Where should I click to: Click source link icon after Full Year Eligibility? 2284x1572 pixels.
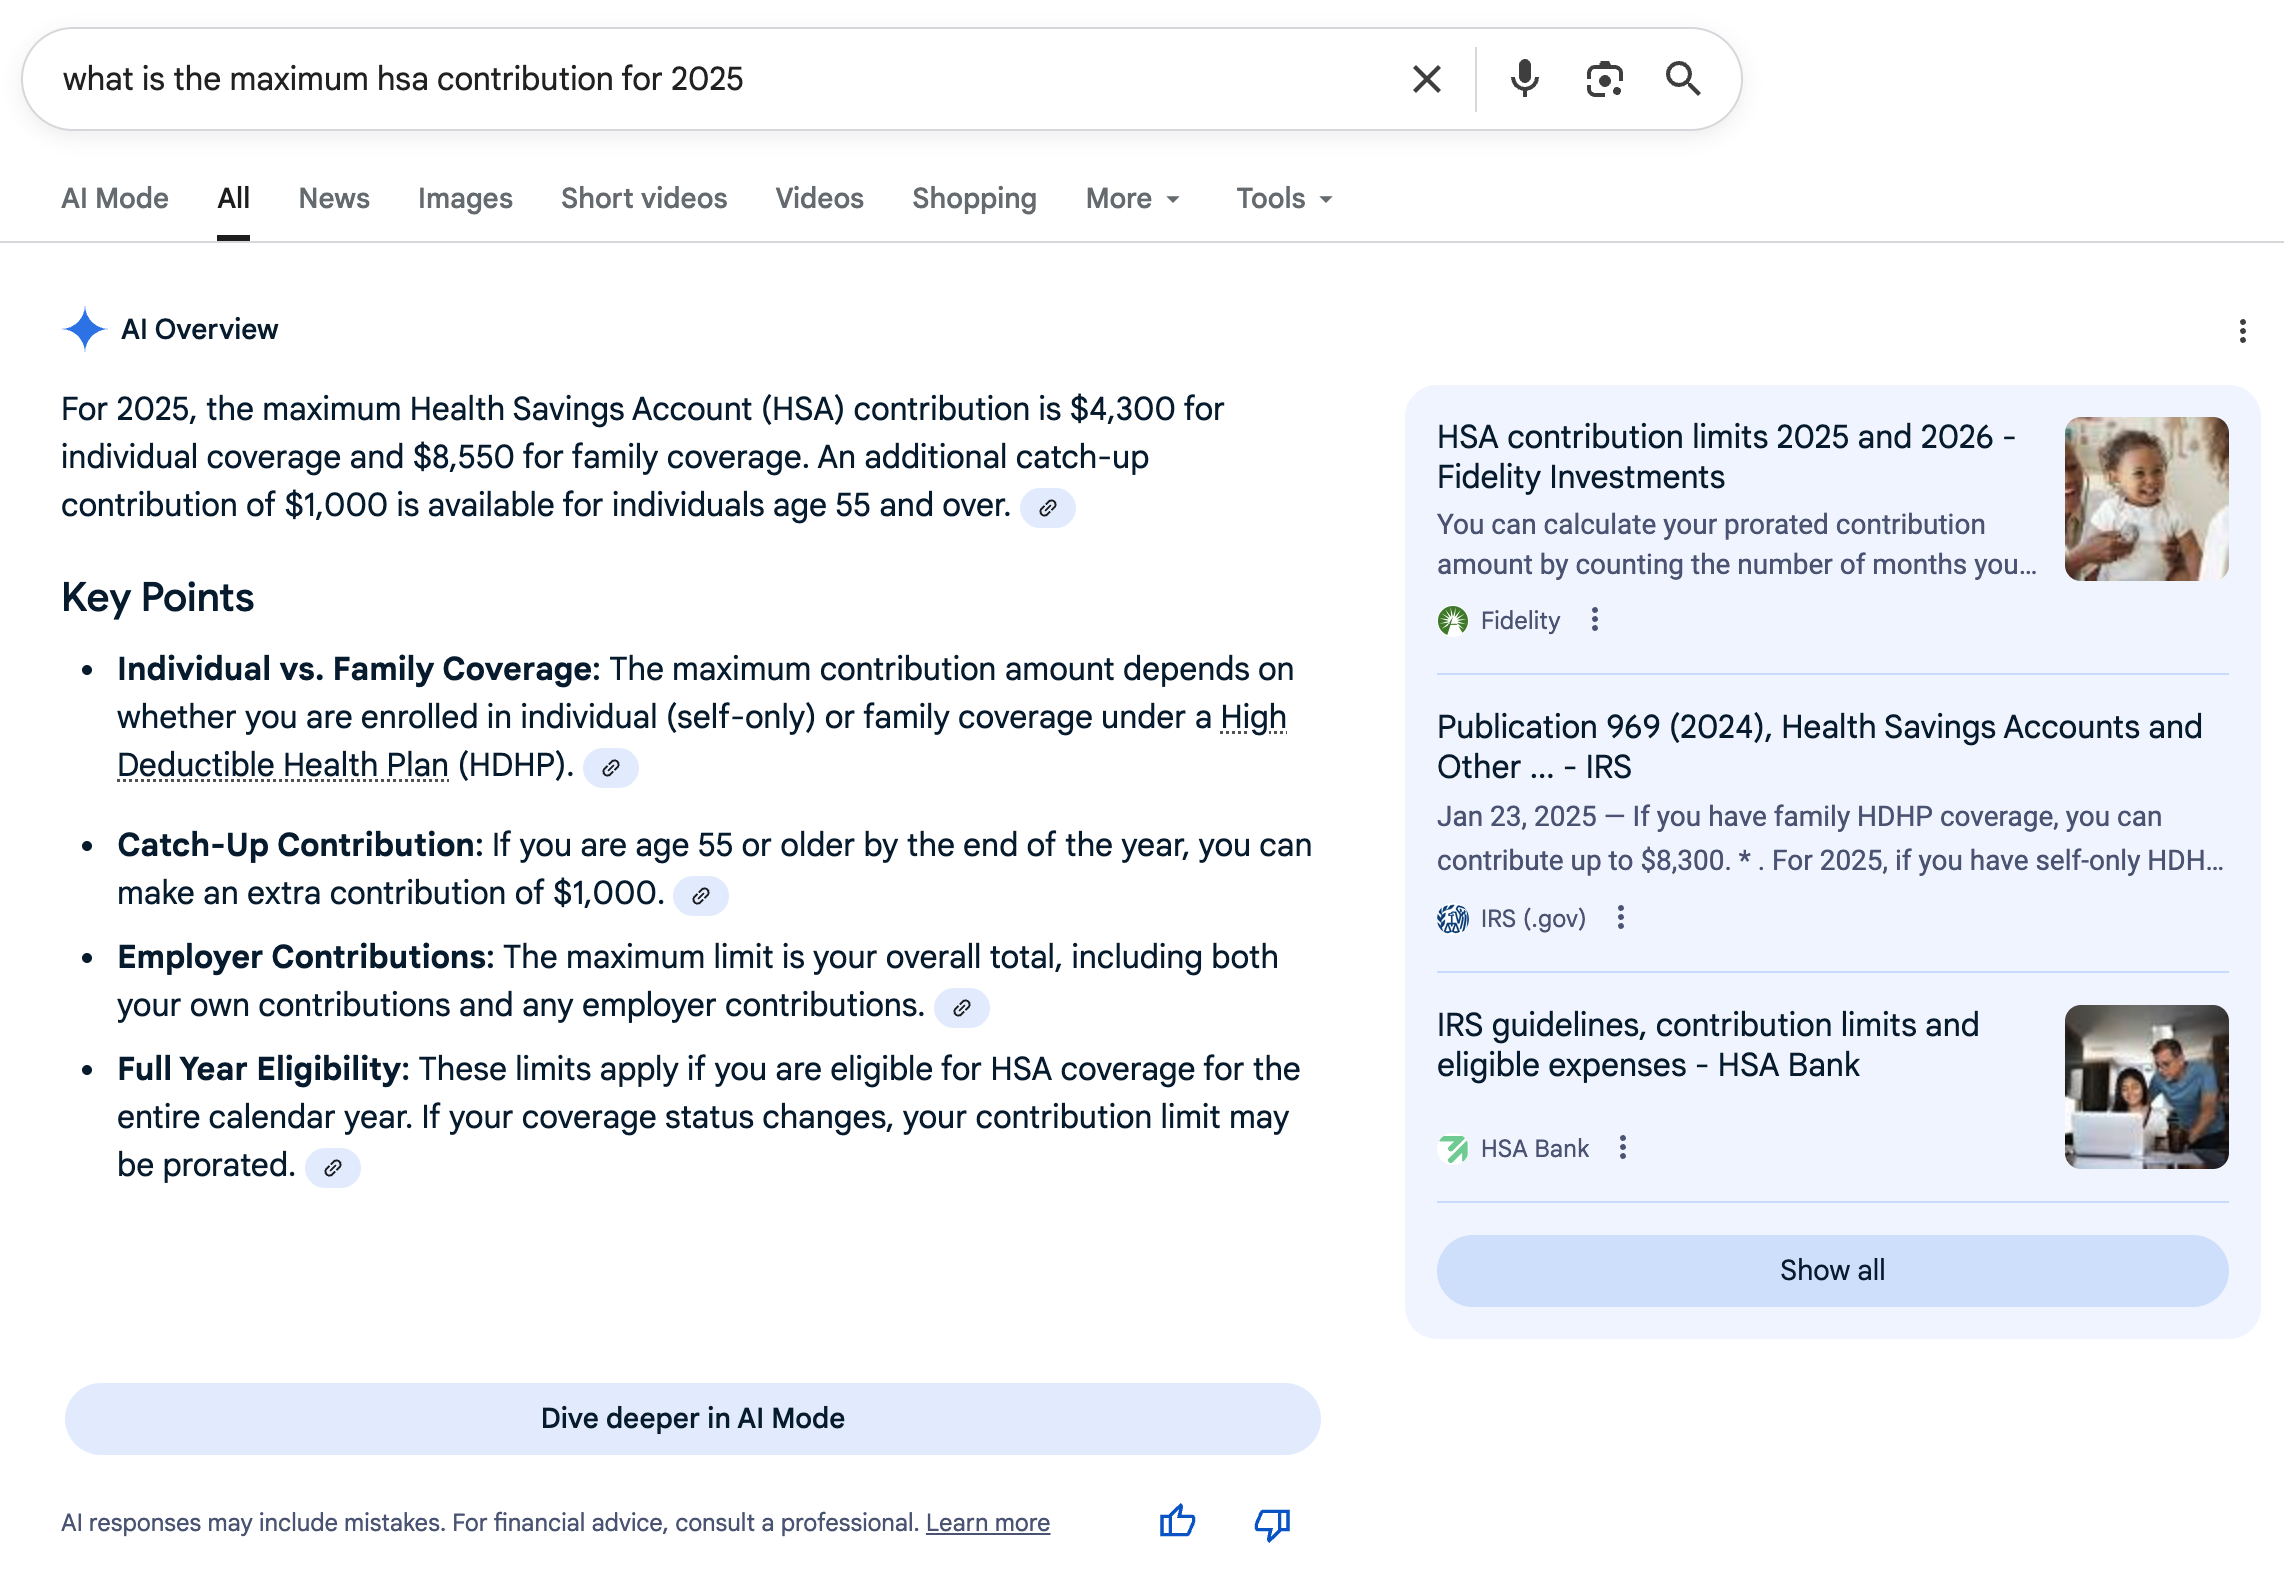(333, 1168)
